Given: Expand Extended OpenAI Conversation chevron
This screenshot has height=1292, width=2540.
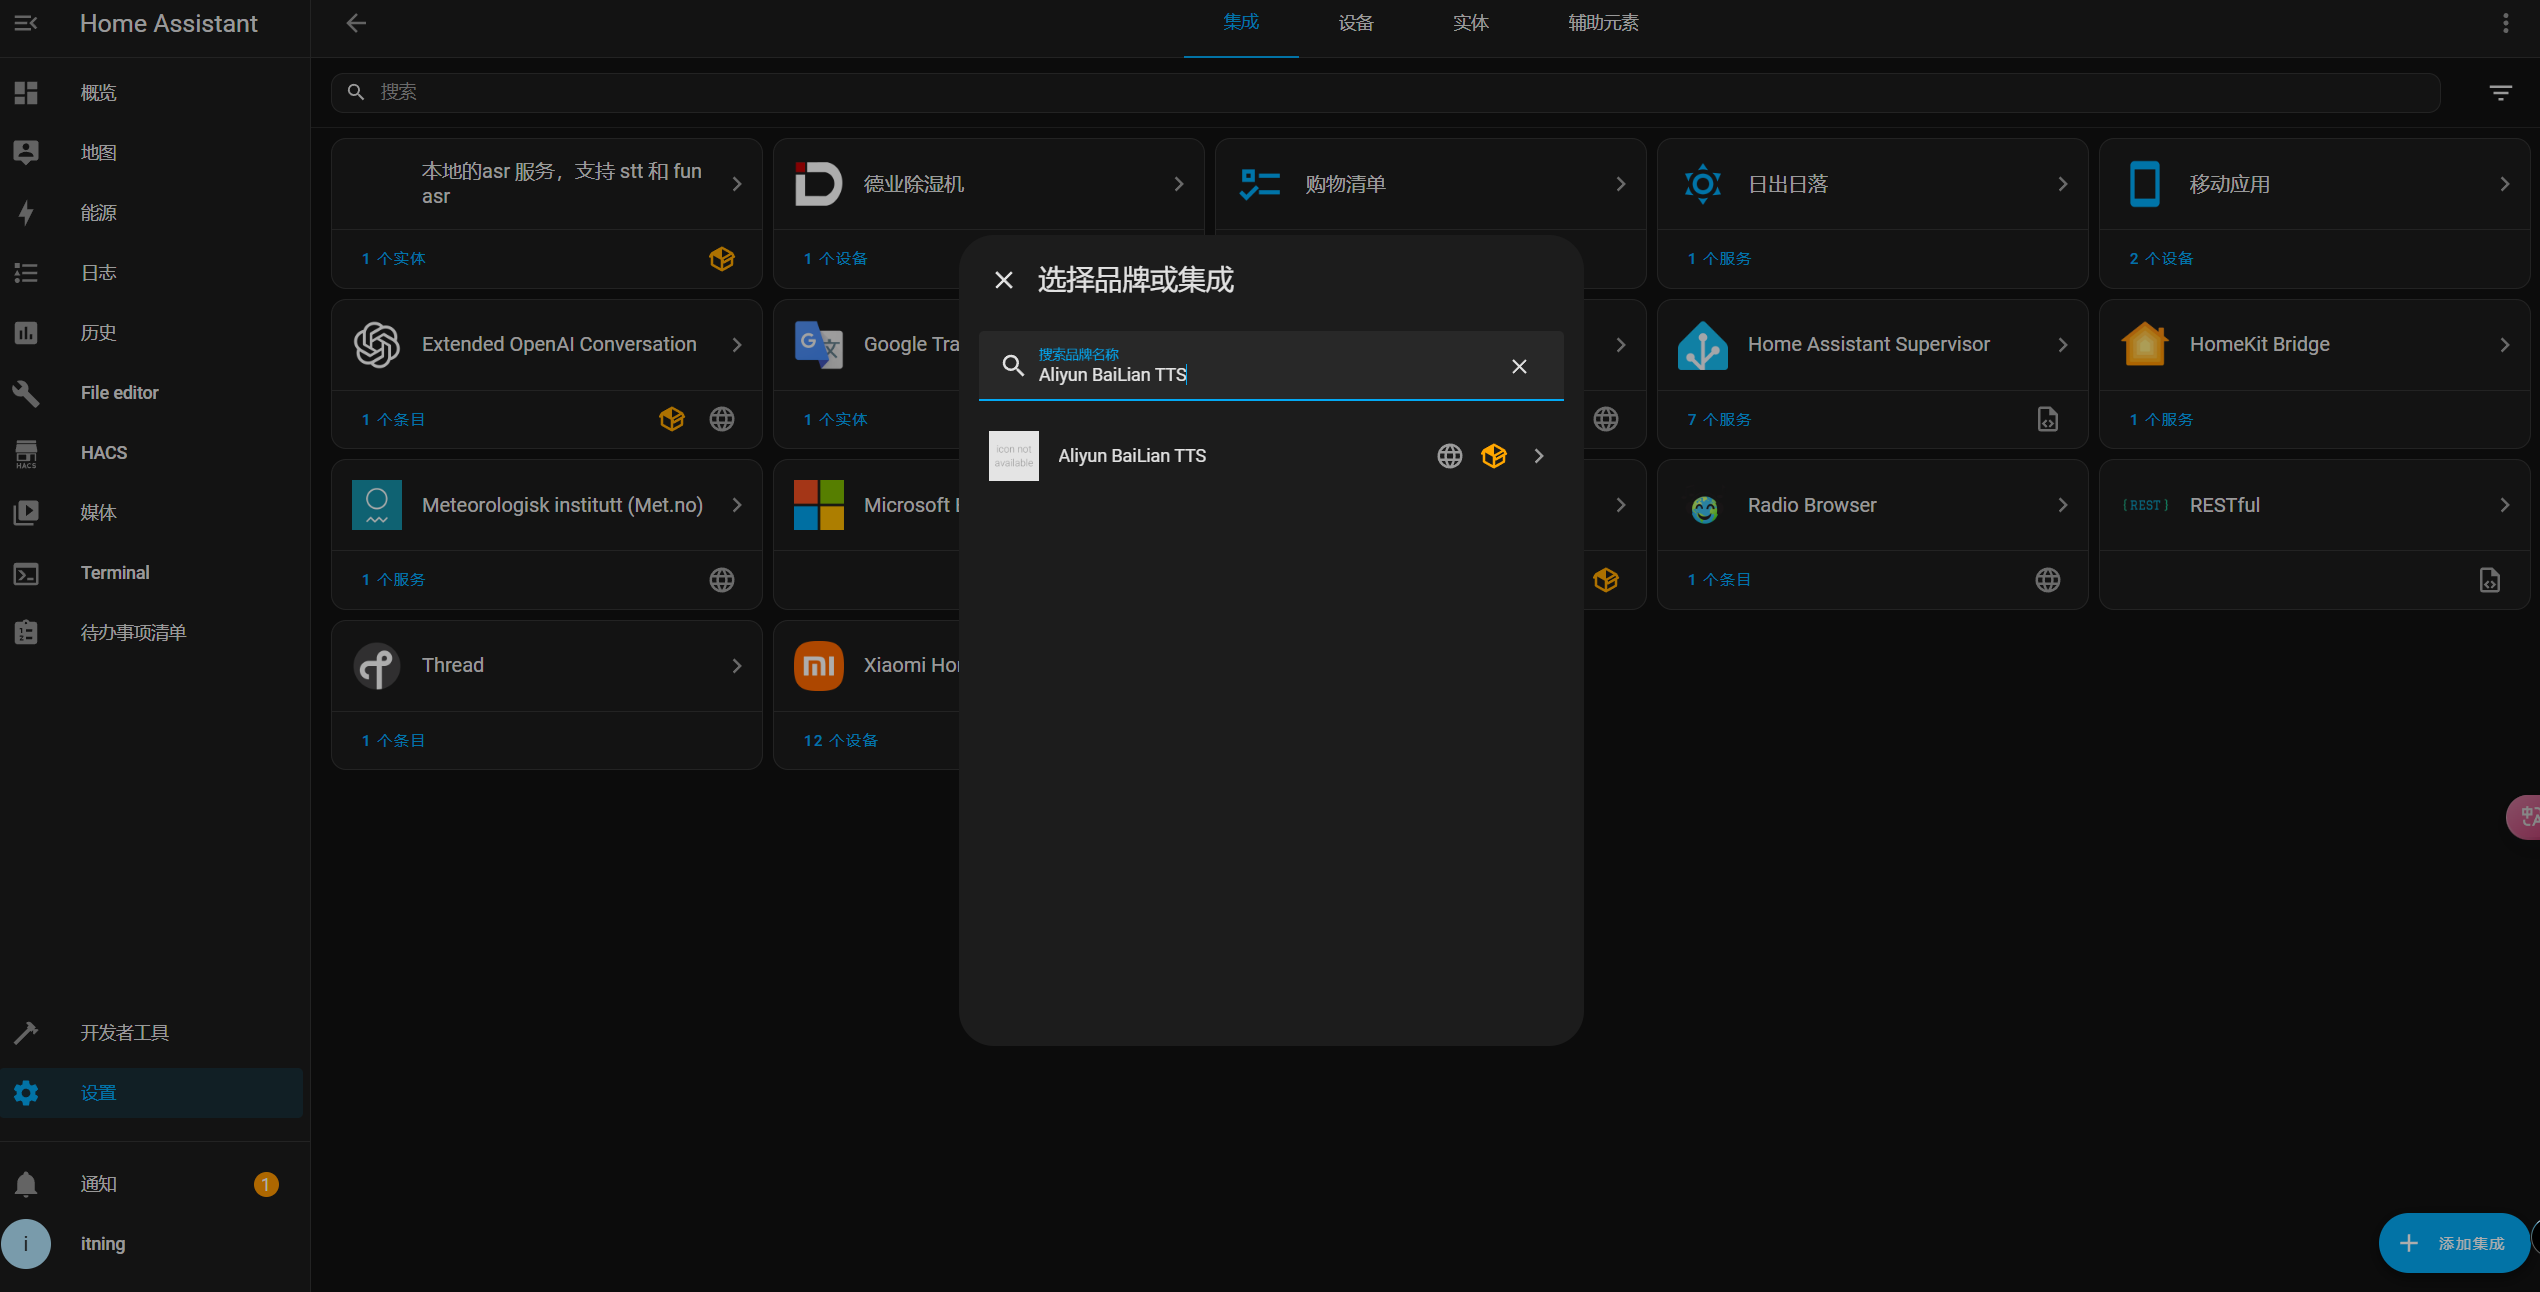Looking at the screenshot, I should (x=737, y=345).
